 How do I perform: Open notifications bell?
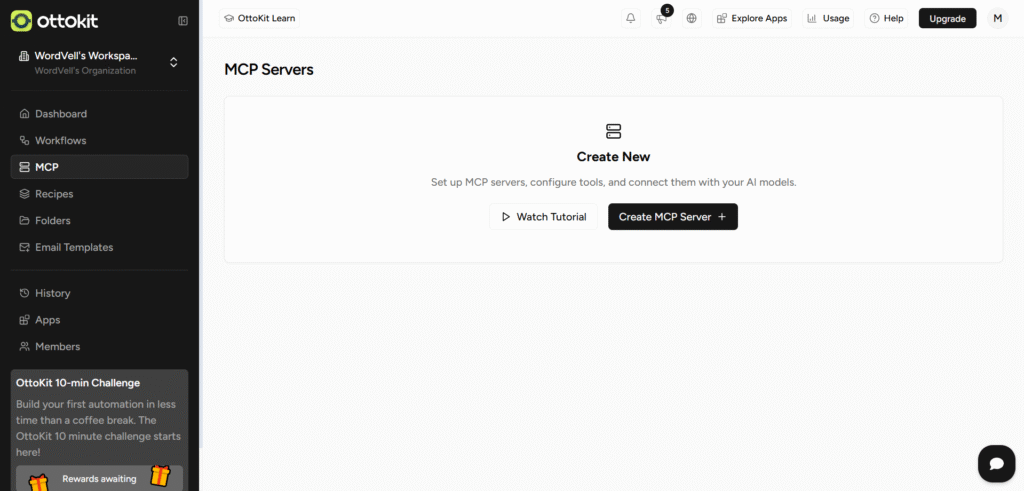631,18
